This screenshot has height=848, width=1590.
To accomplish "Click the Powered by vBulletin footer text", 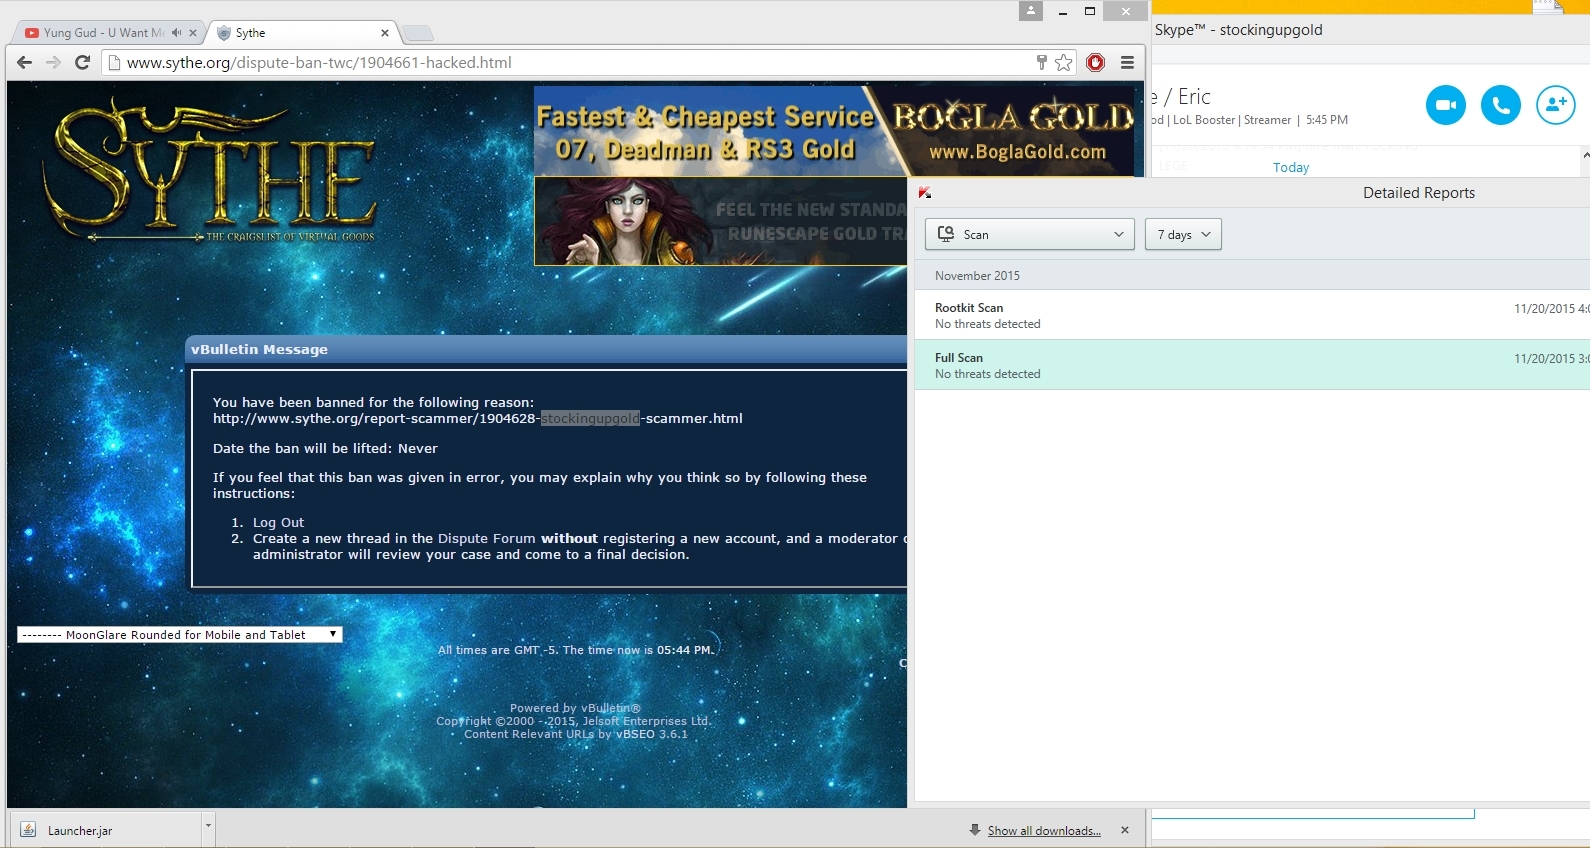I will click(x=575, y=708).
